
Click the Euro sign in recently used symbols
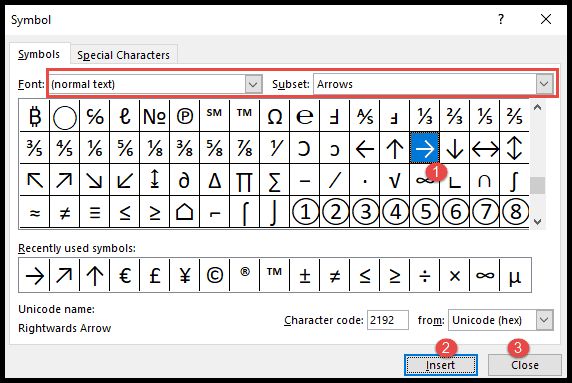[125, 275]
